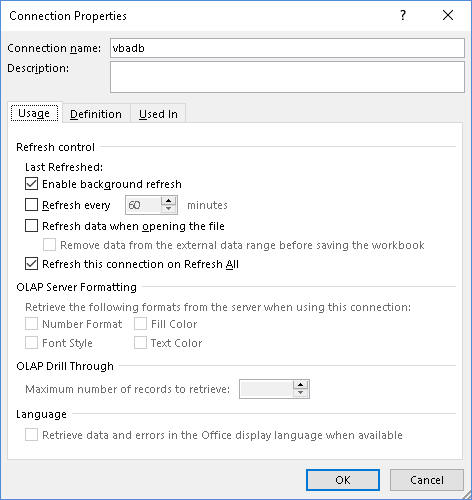Click the 60 minutes value field
The image size is (472, 500).
click(143, 205)
